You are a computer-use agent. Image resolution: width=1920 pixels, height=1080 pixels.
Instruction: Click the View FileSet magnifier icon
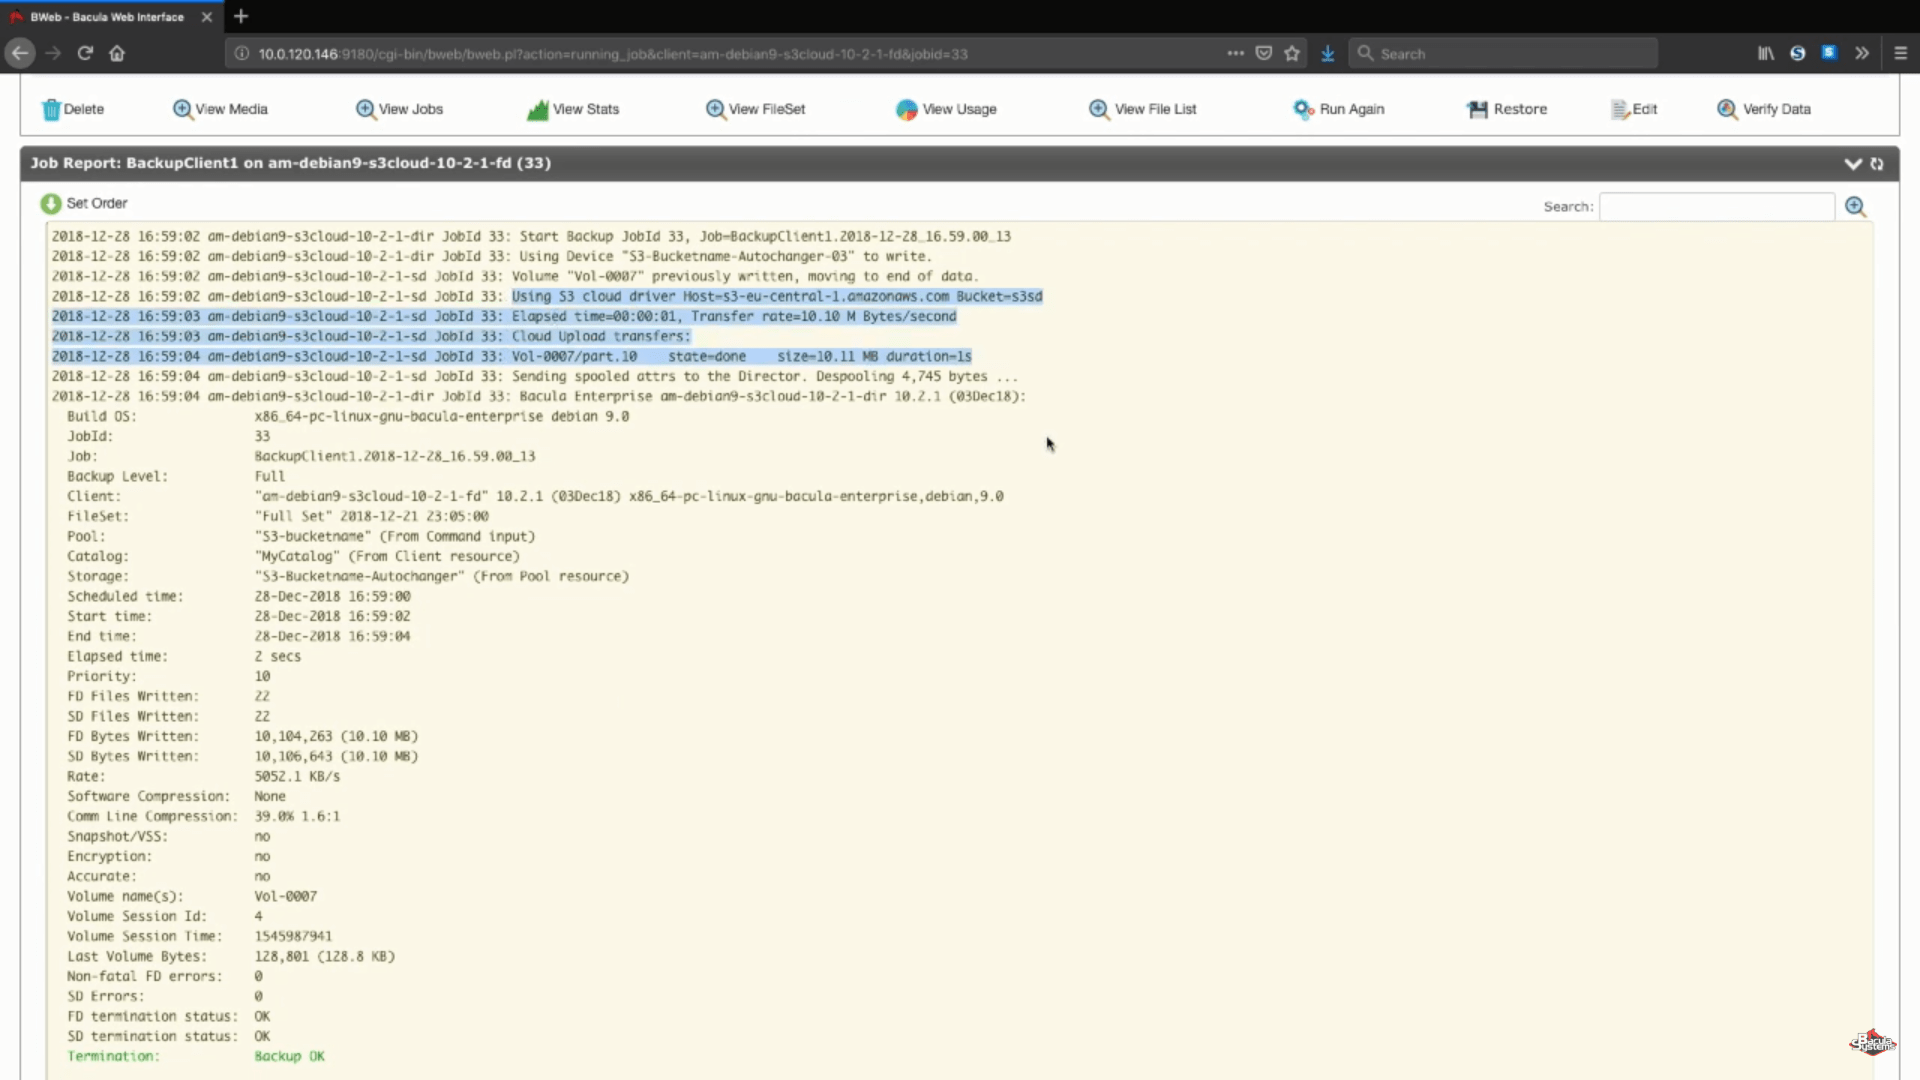[715, 109]
